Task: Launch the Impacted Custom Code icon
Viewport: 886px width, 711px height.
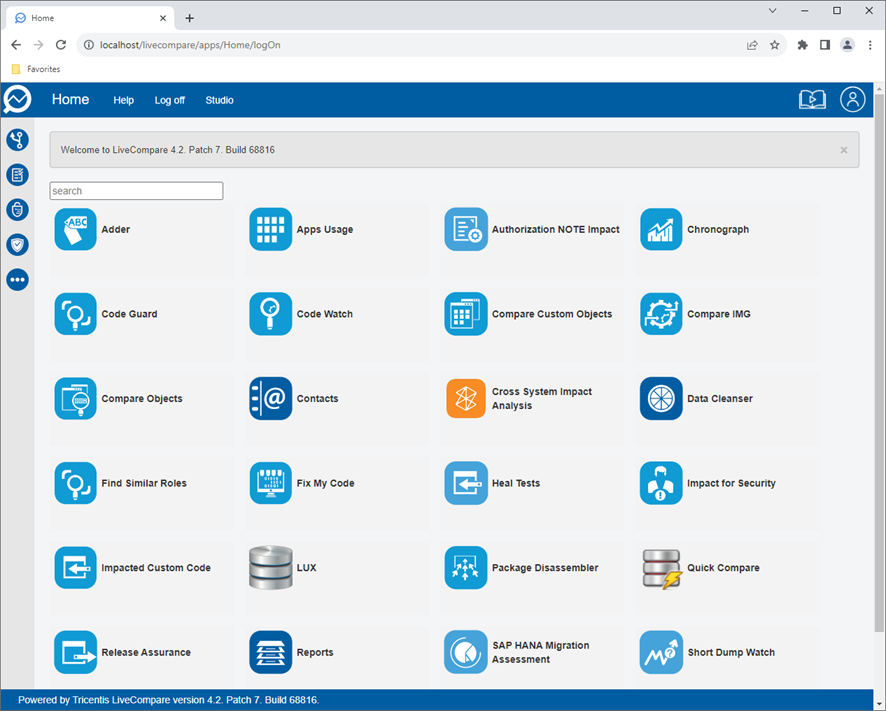Action: click(x=75, y=567)
